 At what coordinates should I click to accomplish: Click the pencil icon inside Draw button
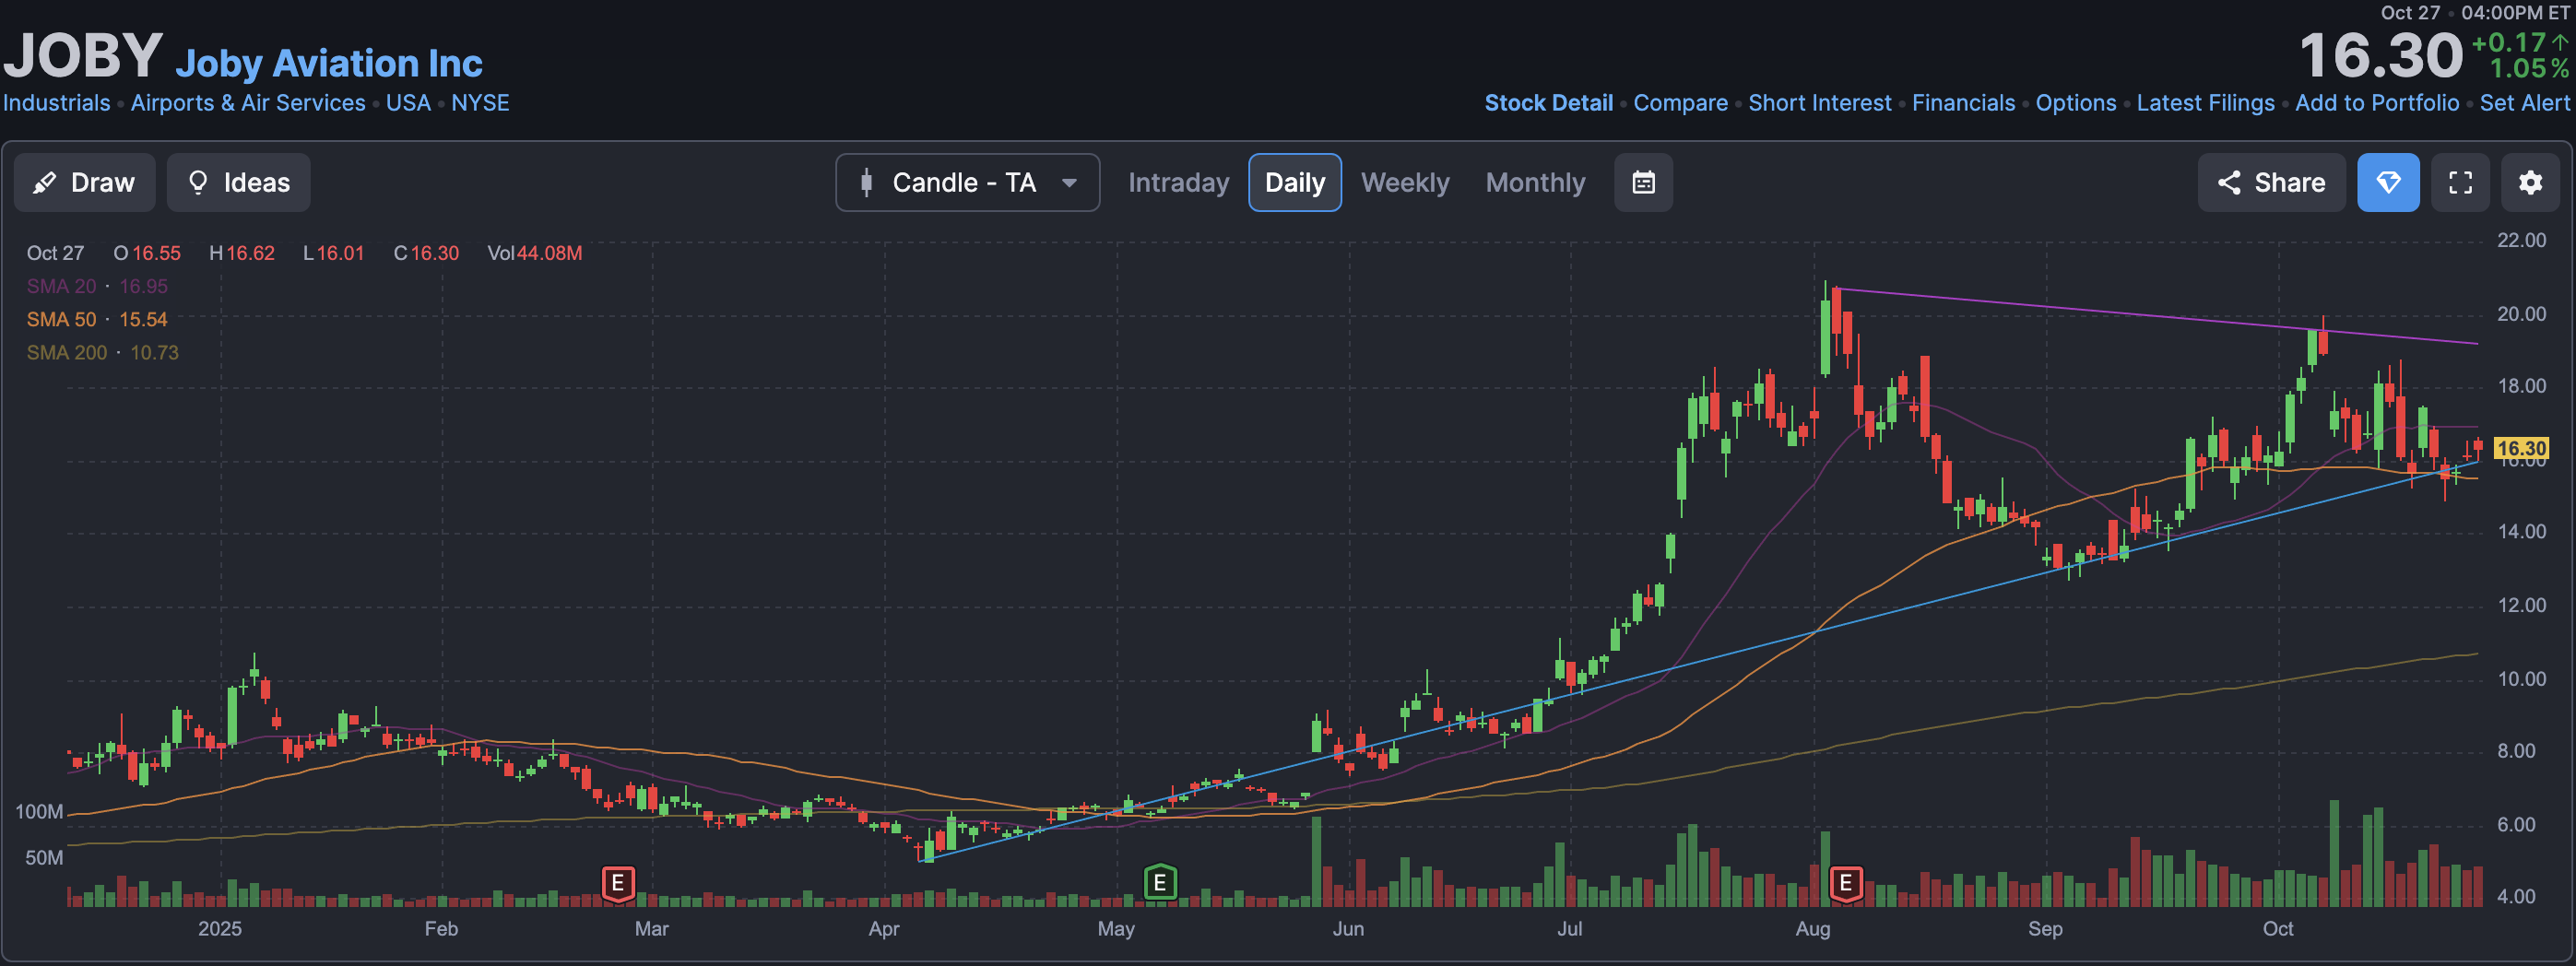click(44, 182)
